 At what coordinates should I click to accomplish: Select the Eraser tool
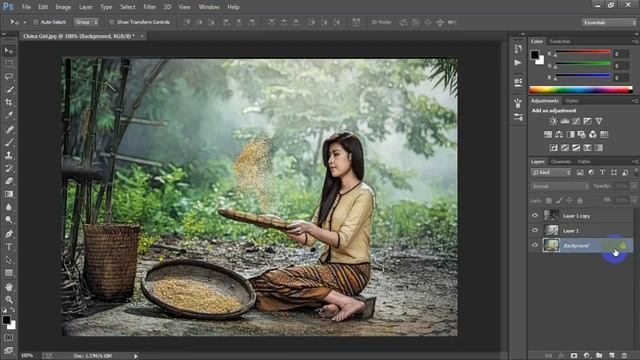pyautogui.click(x=9, y=181)
